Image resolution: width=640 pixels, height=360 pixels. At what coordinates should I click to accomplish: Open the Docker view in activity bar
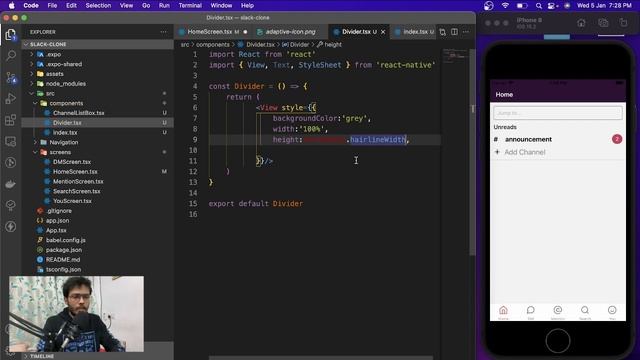coord(11,184)
